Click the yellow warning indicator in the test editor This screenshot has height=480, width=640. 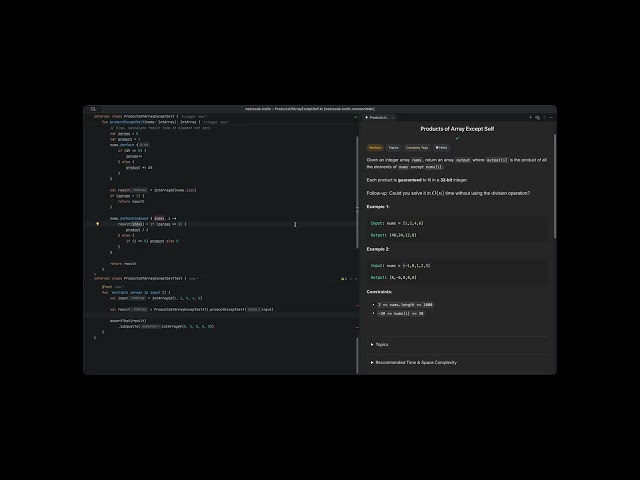343,279
